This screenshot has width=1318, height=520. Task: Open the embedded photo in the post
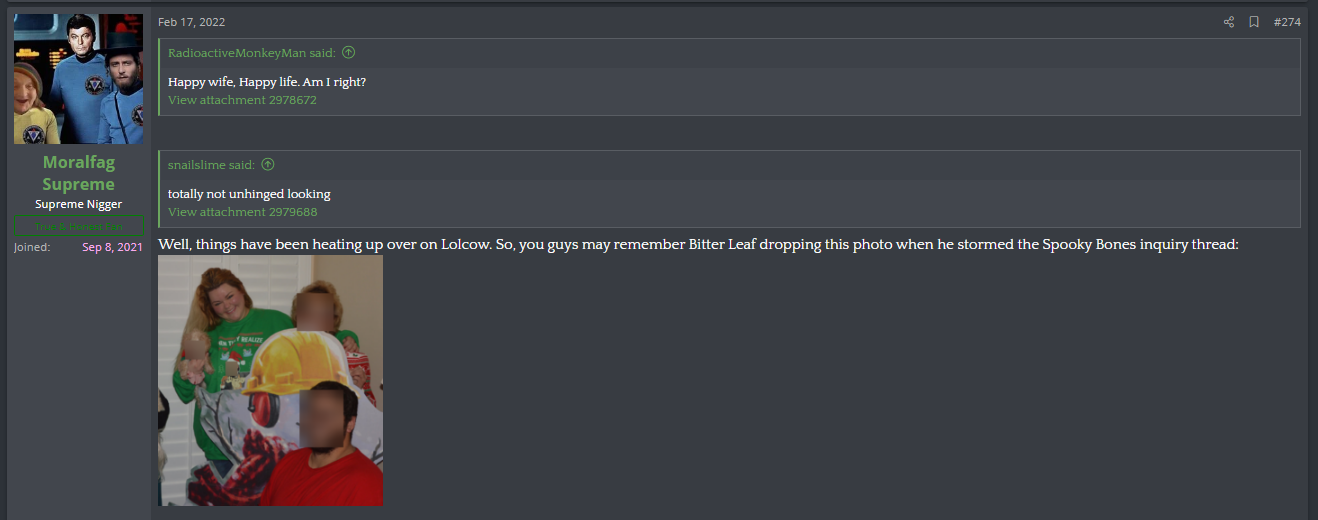[270, 380]
